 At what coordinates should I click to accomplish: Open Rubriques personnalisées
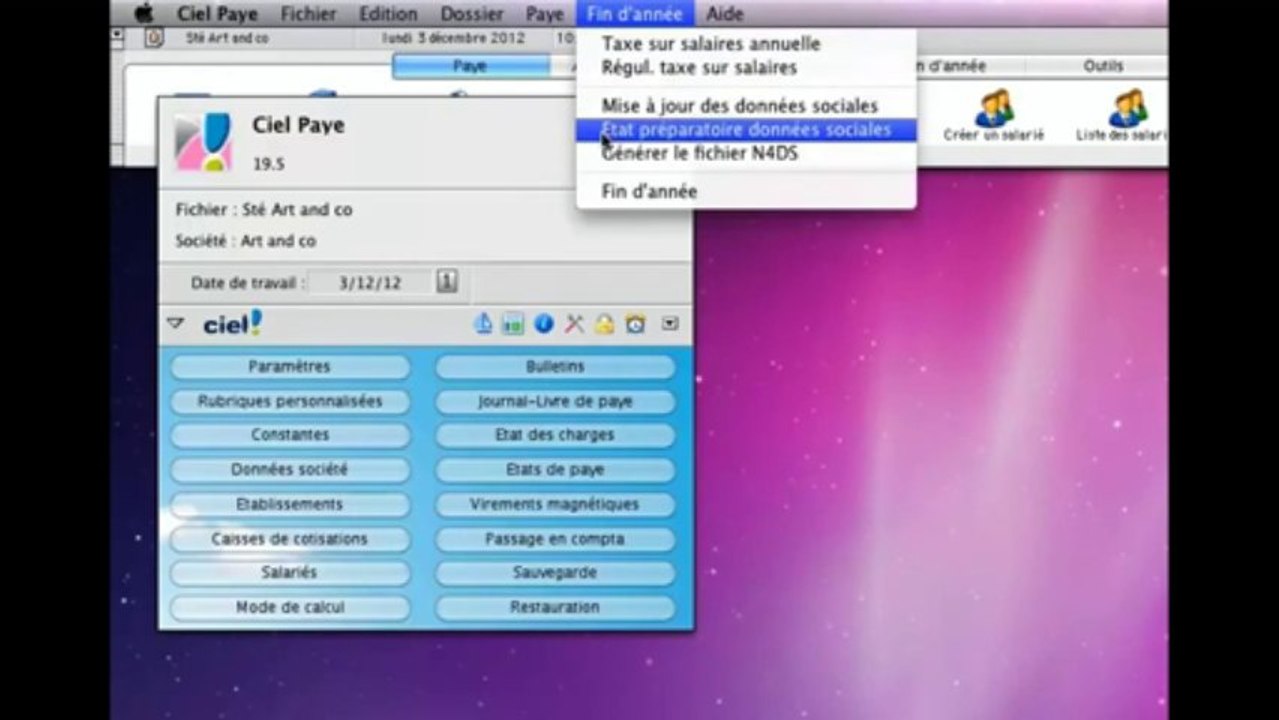pos(290,401)
